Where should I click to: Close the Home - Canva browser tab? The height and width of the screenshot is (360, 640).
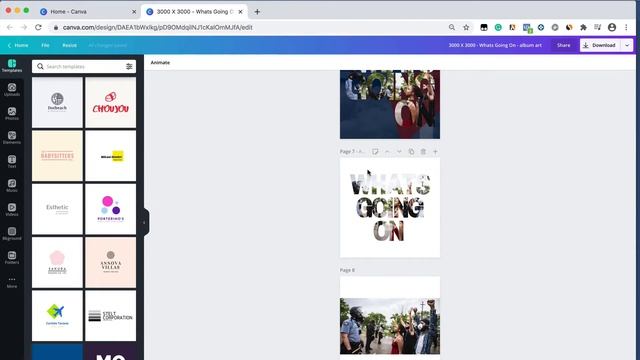pyautogui.click(x=134, y=12)
